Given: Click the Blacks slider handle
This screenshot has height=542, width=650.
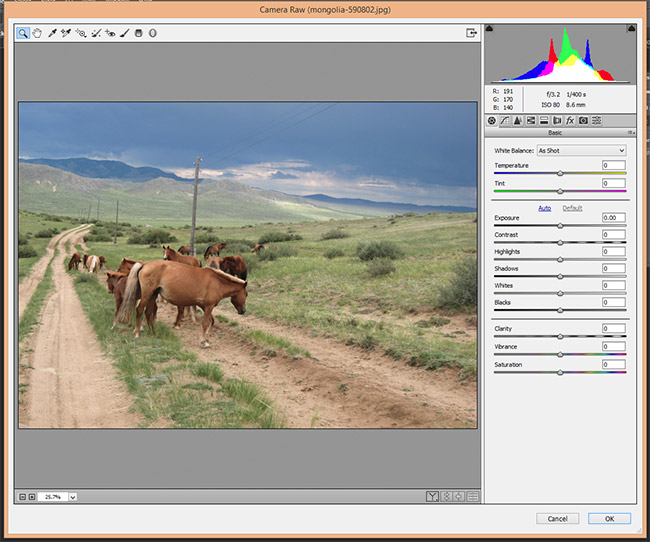Looking at the screenshot, I should click(x=560, y=310).
